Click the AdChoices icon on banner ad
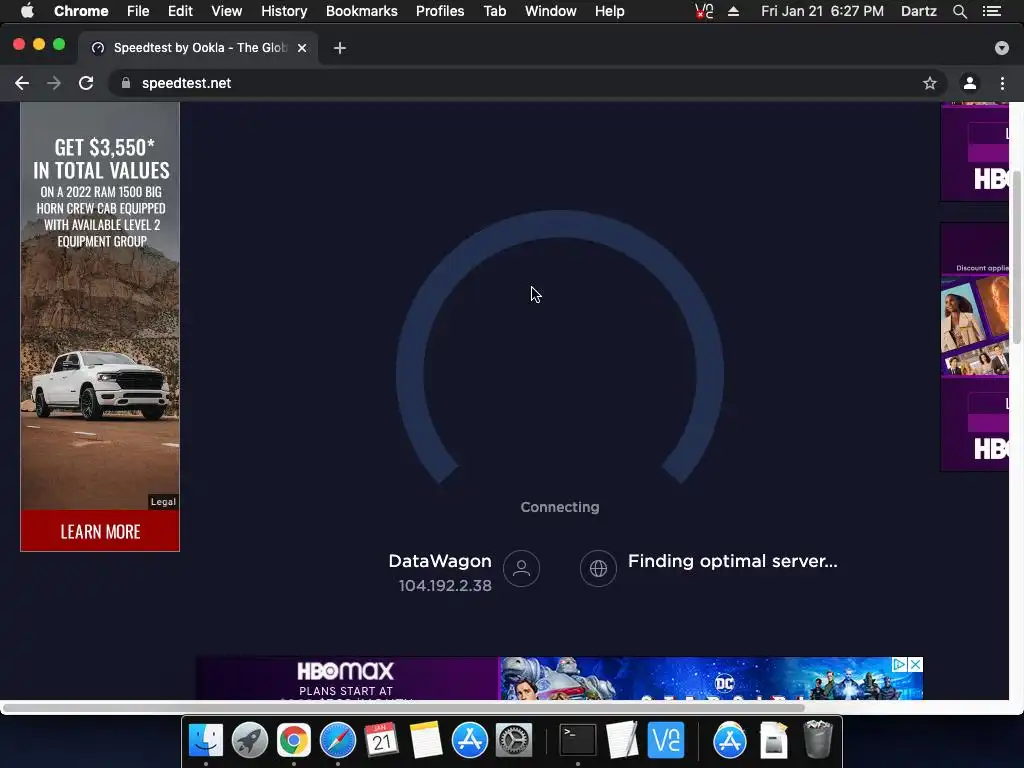Viewport: 1024px width, 768px height. (x=900, y=664)
